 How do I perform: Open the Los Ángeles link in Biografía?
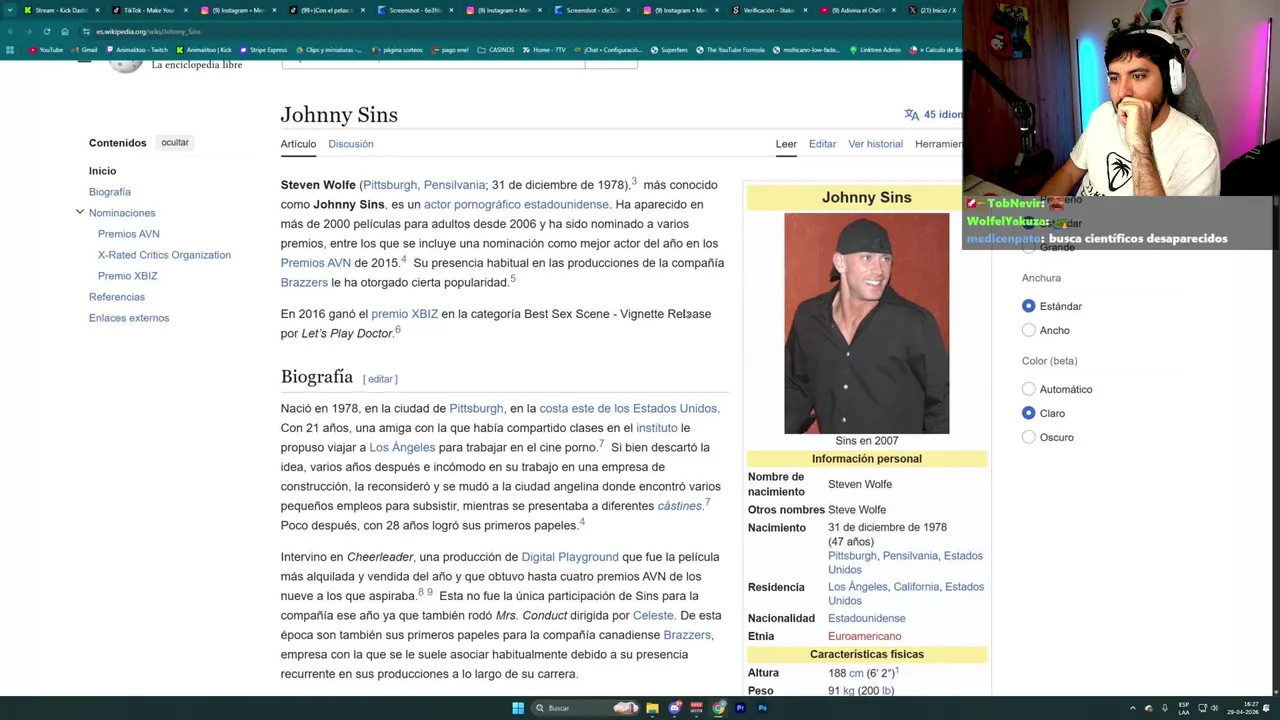tap(402, 448)
